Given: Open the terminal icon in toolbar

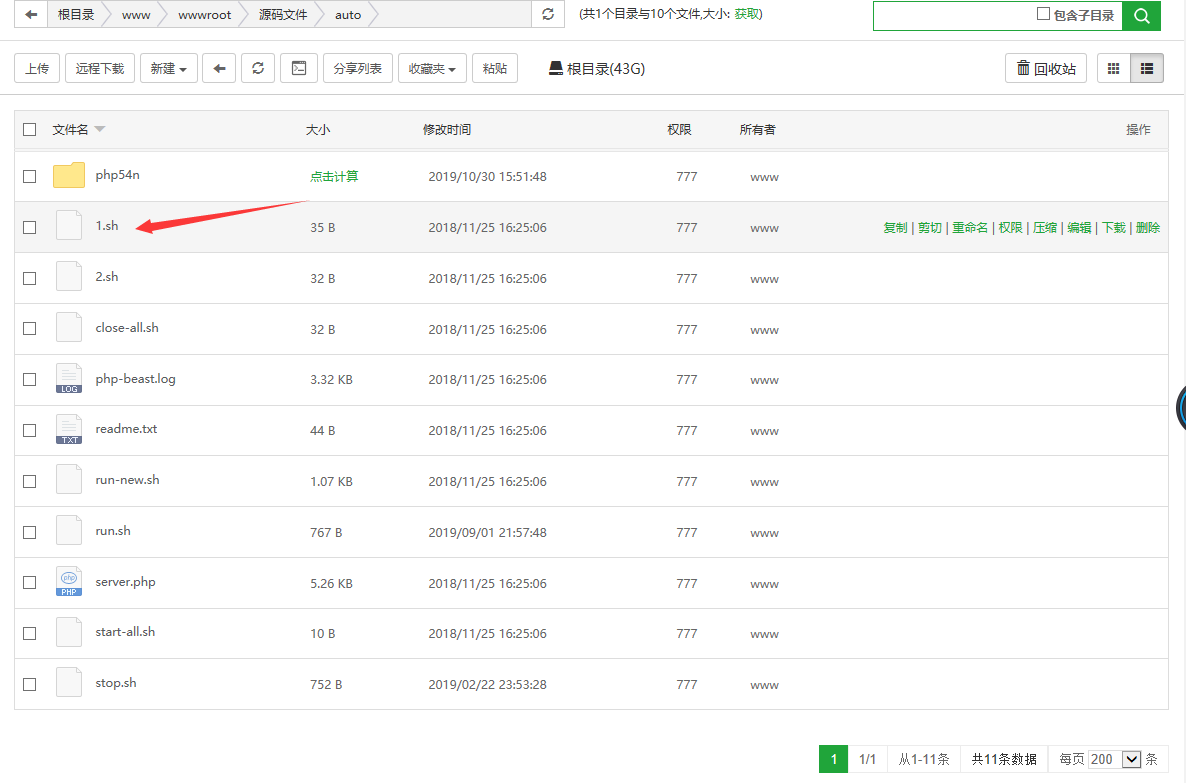Looking at the screenshot, I should click(298, 68).
